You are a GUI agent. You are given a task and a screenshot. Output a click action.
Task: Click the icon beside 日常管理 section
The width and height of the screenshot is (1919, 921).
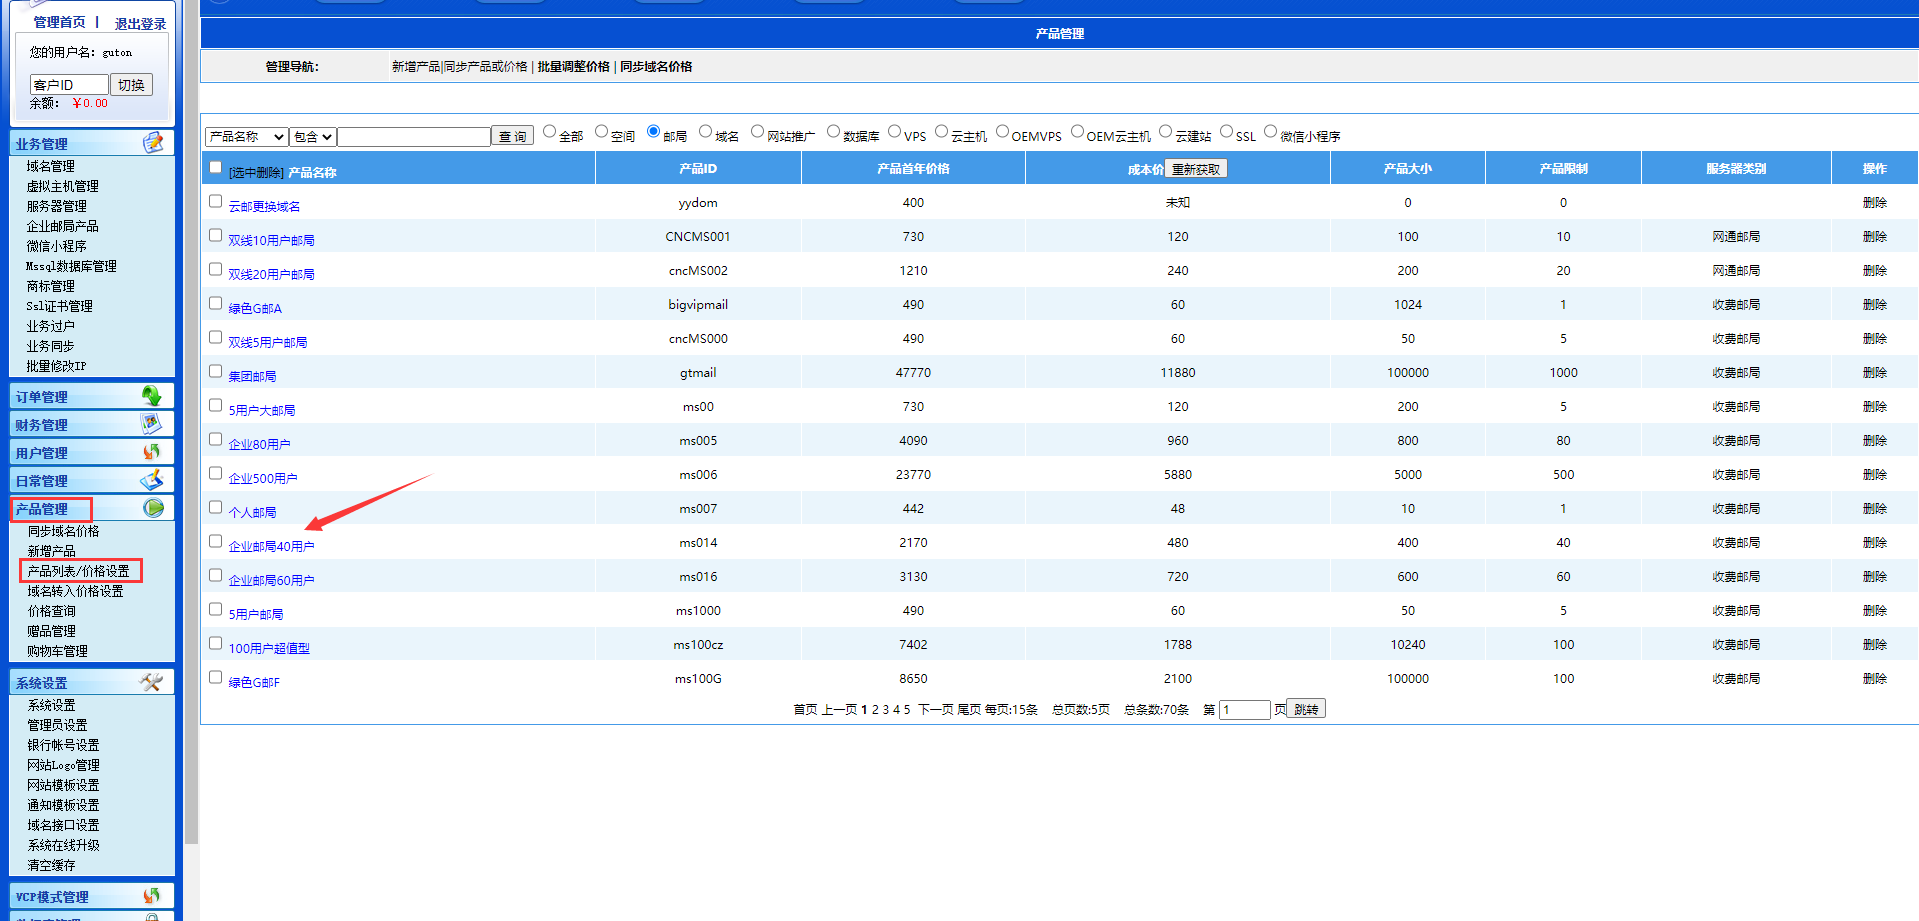[152, 480]
